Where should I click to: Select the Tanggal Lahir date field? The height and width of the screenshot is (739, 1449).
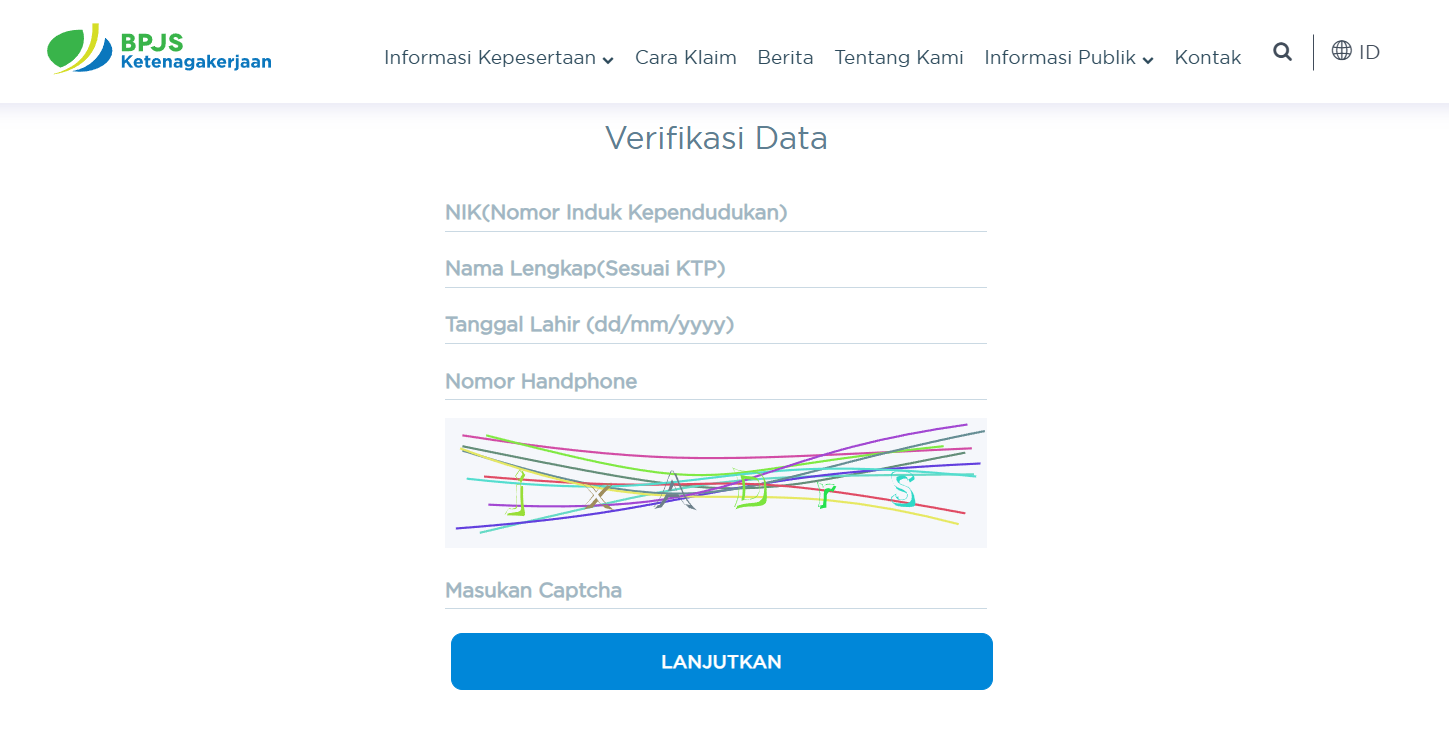point(715,325)
